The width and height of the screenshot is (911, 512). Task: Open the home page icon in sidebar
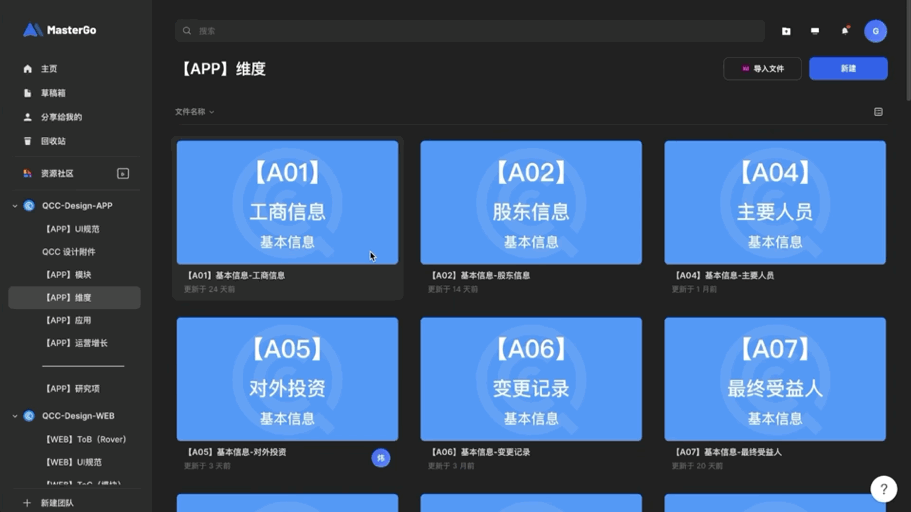point(27,69)
